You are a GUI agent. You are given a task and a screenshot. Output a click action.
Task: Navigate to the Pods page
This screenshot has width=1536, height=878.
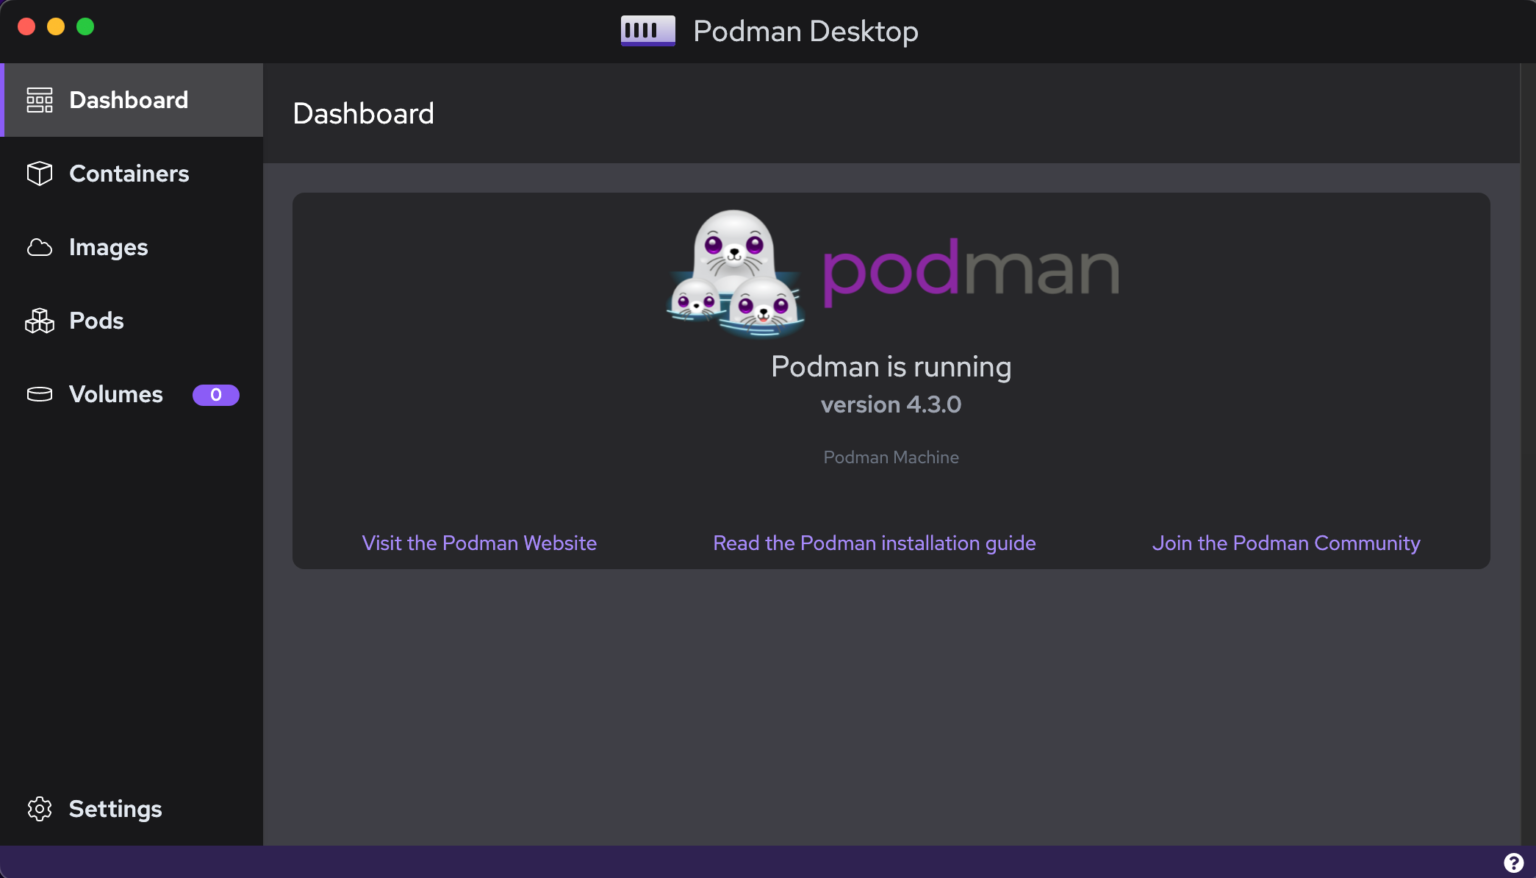point(96,320)
